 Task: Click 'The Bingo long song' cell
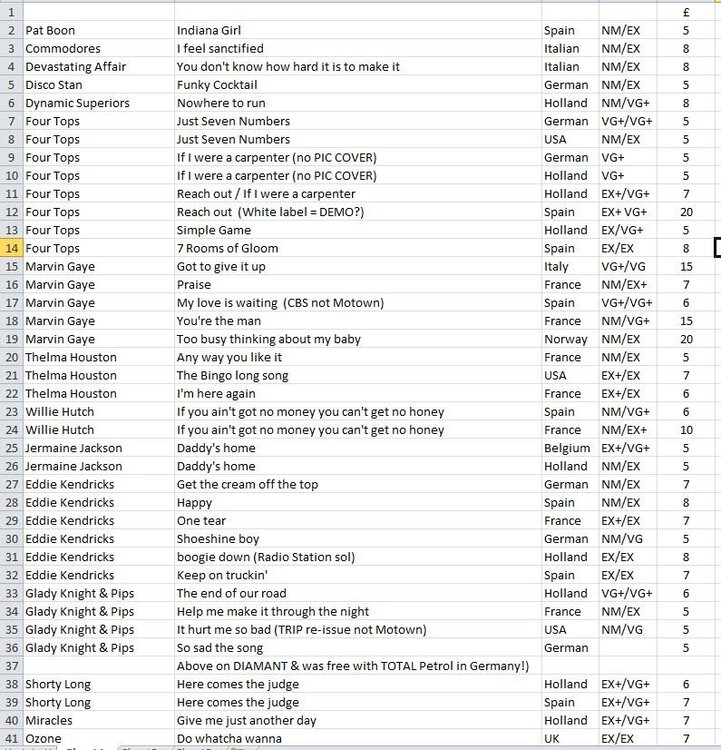[358, 375]
